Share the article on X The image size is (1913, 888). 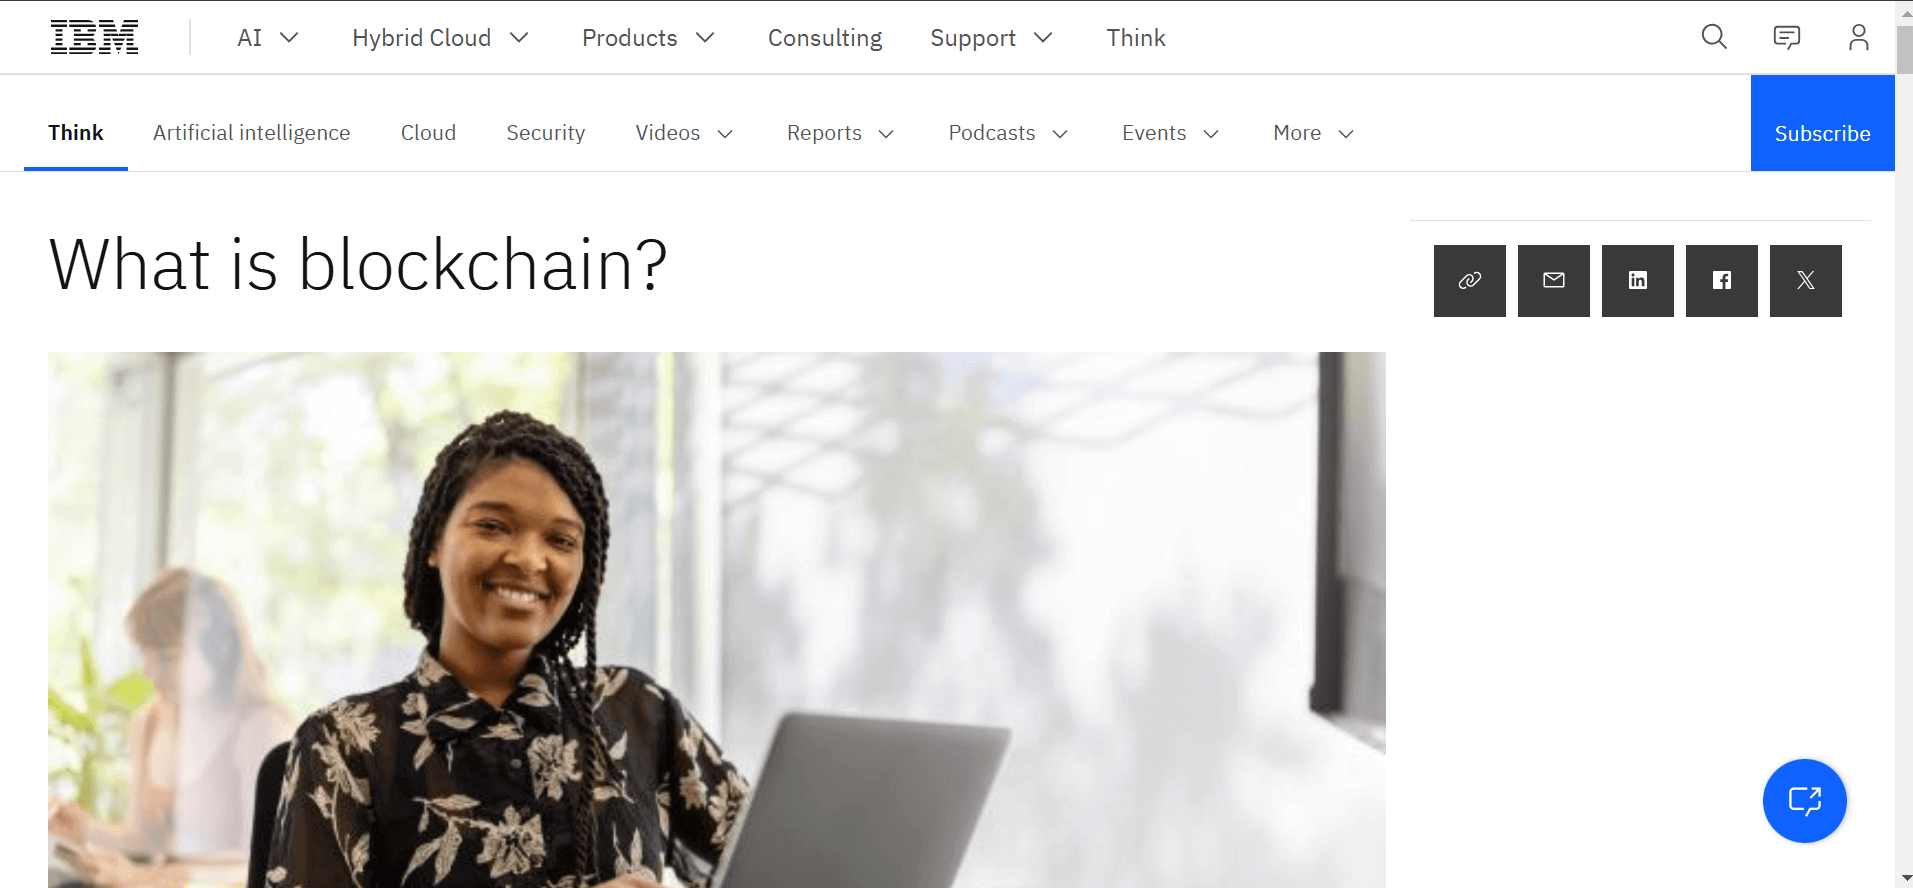pos(1805,281)
